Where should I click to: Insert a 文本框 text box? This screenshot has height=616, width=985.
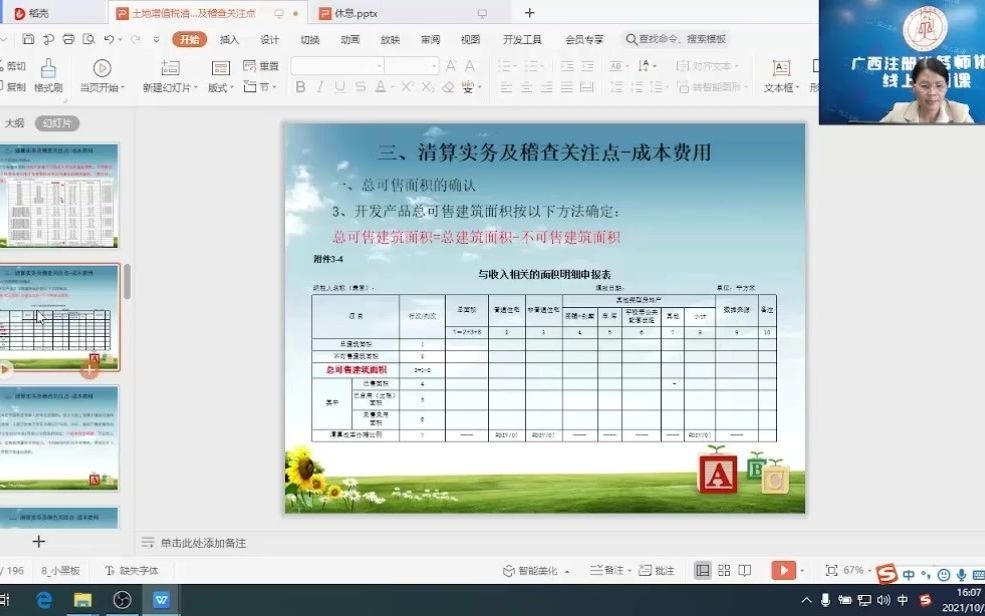pyautogui.click(x=783, y=72)
